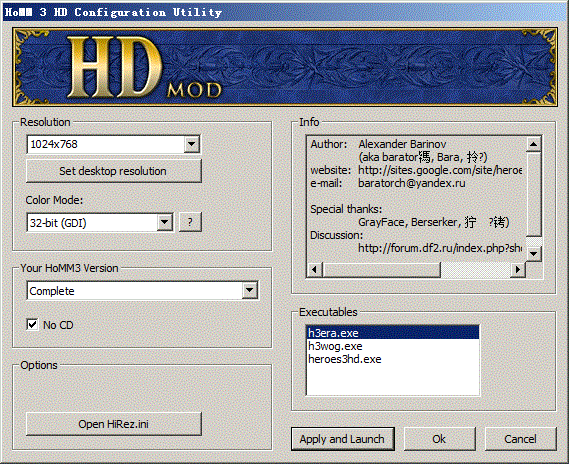Open the Resolution dropdown arrow

click(x=192, y=144)
